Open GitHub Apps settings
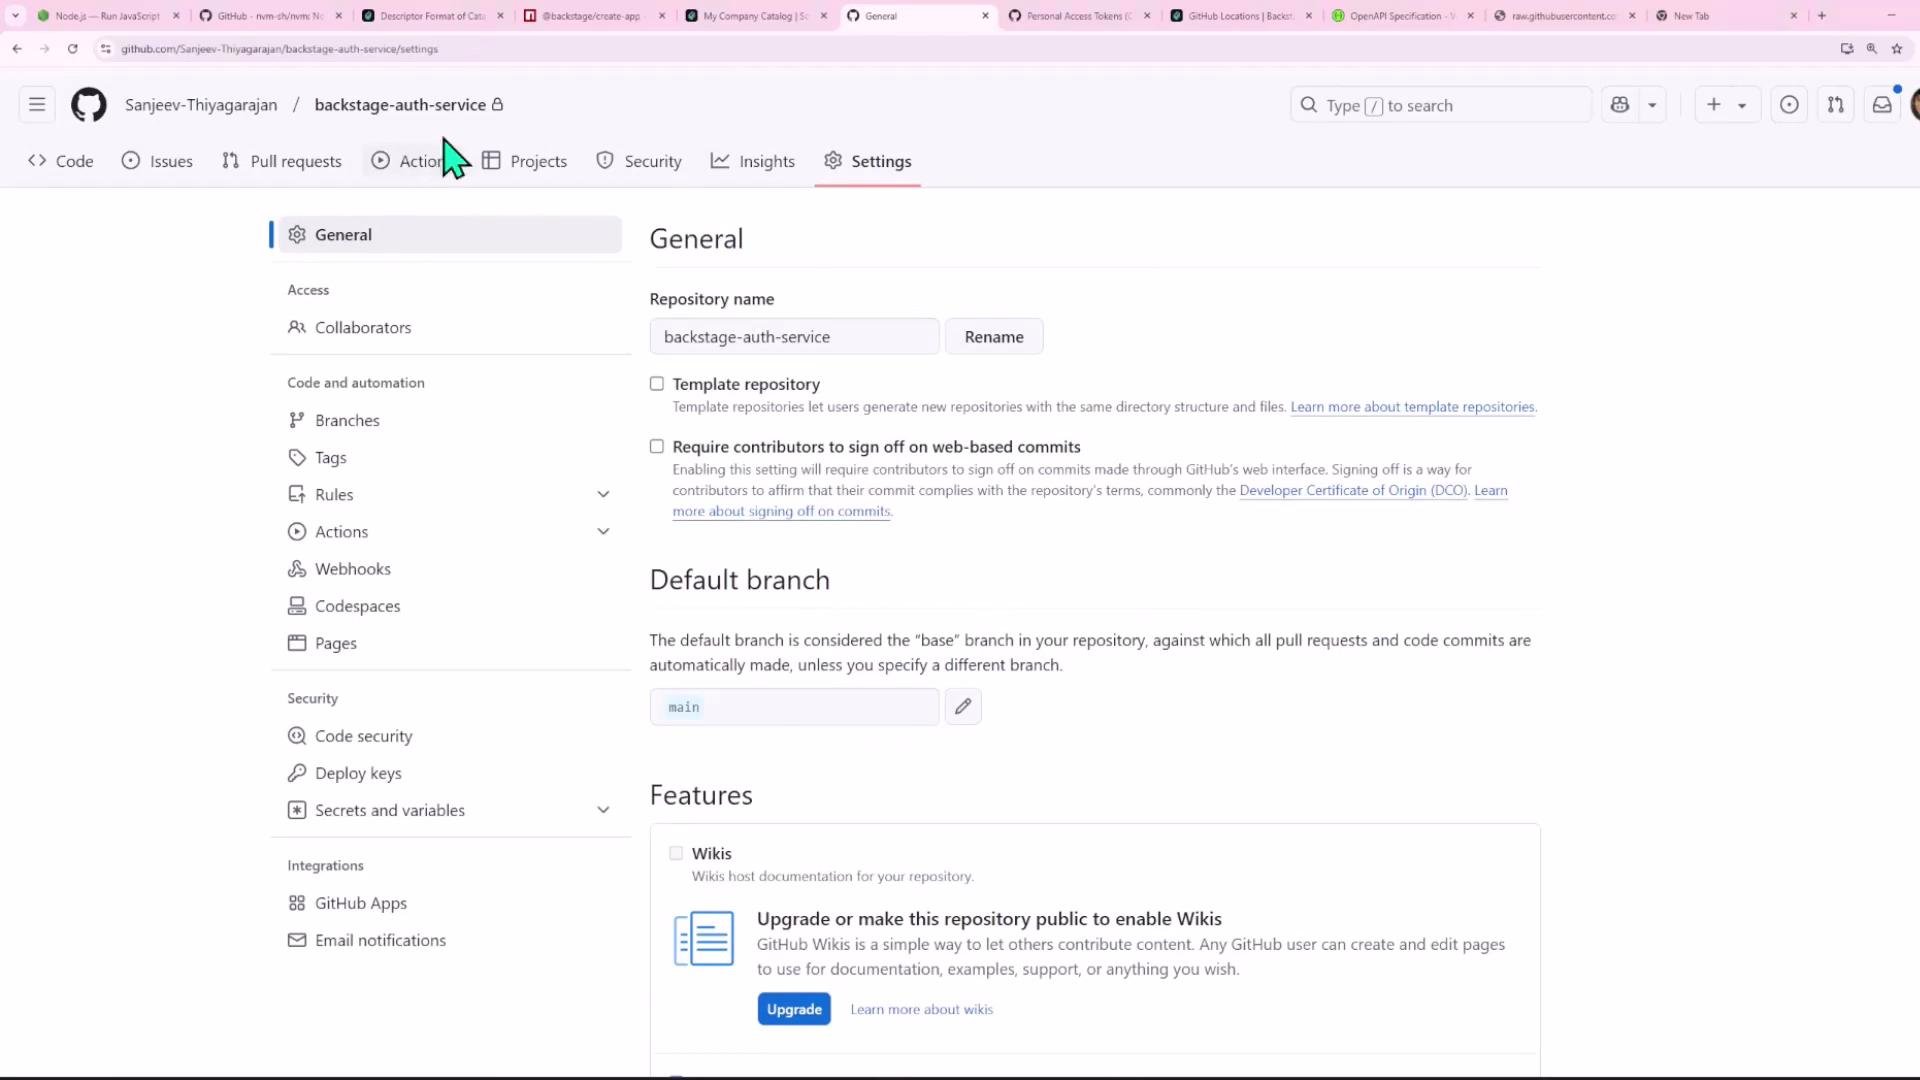The height and width of the screenshot is (1080, 1920). pyautogui.click(x=450, y=903)
